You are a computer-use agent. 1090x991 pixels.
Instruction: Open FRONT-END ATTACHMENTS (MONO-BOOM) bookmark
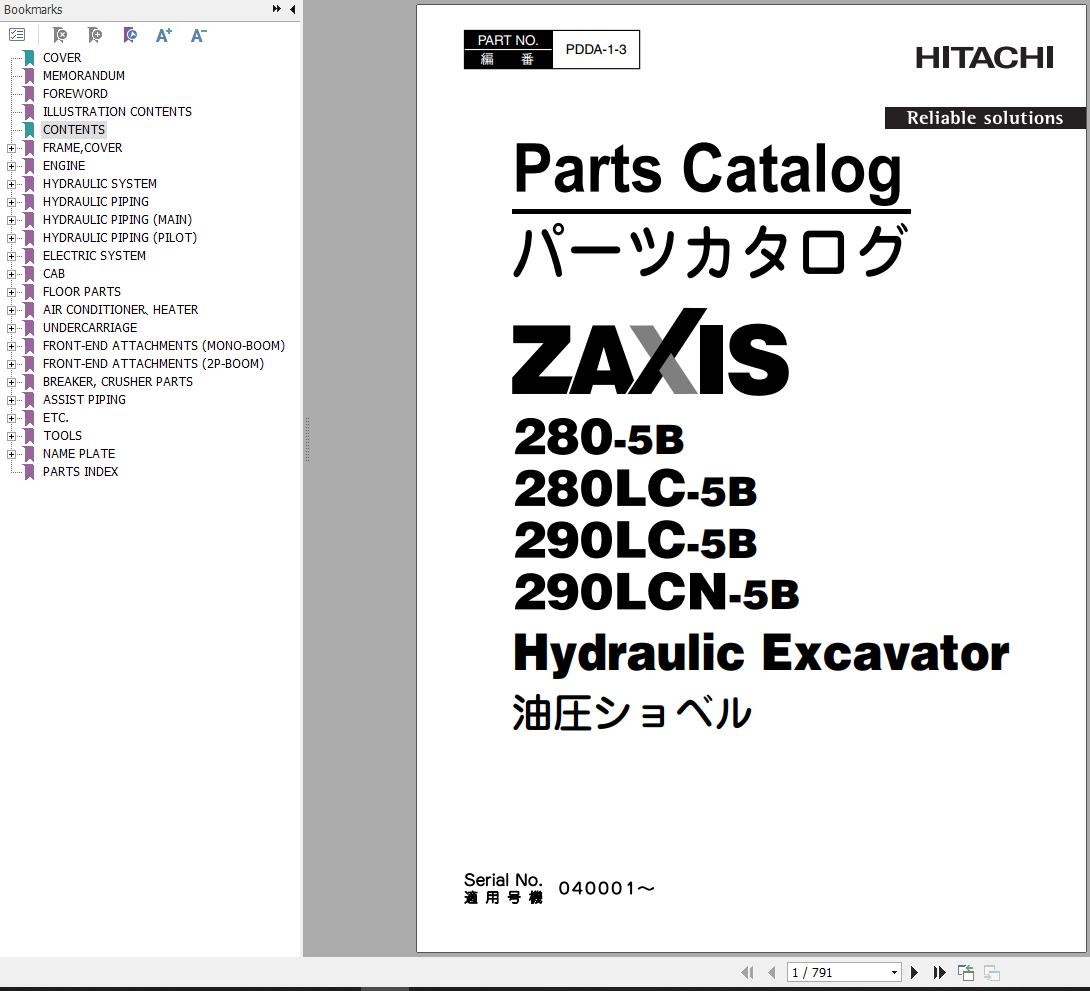click(x=163, y=346)
